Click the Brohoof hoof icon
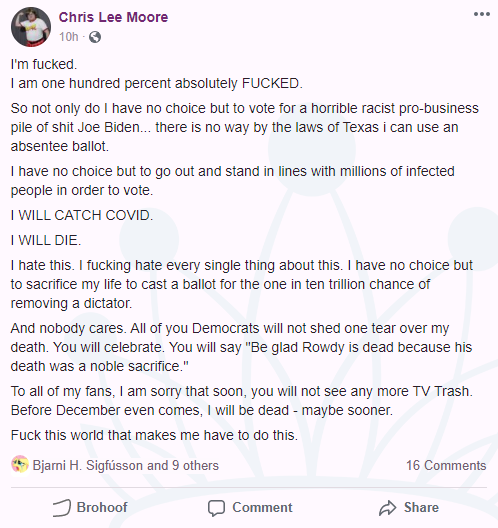Screen dimensions: 498x528 (x=62, y=508)
